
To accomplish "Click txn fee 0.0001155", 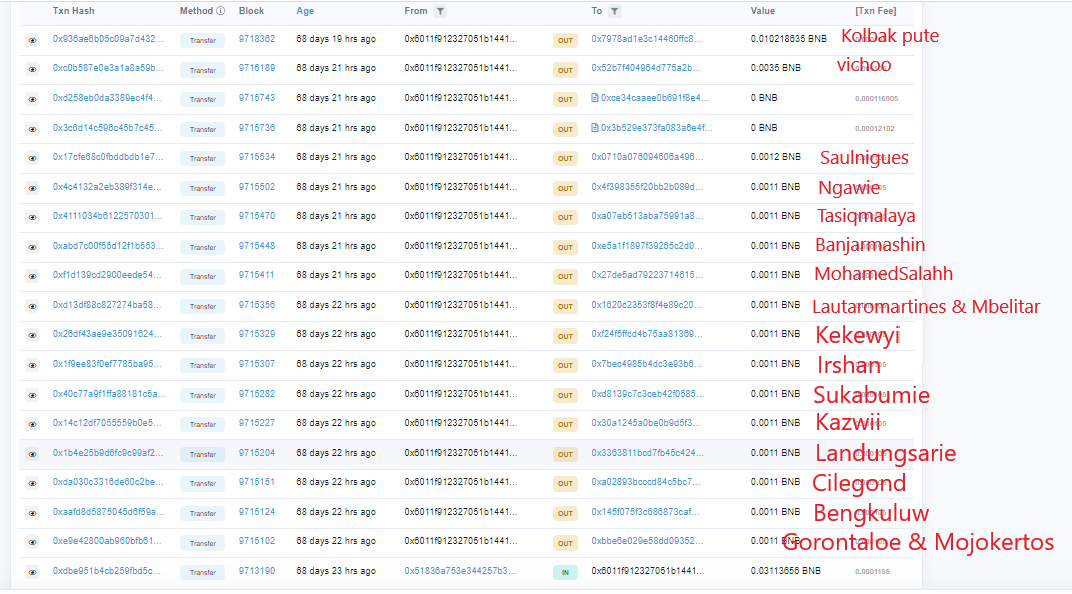I will 872,571.
